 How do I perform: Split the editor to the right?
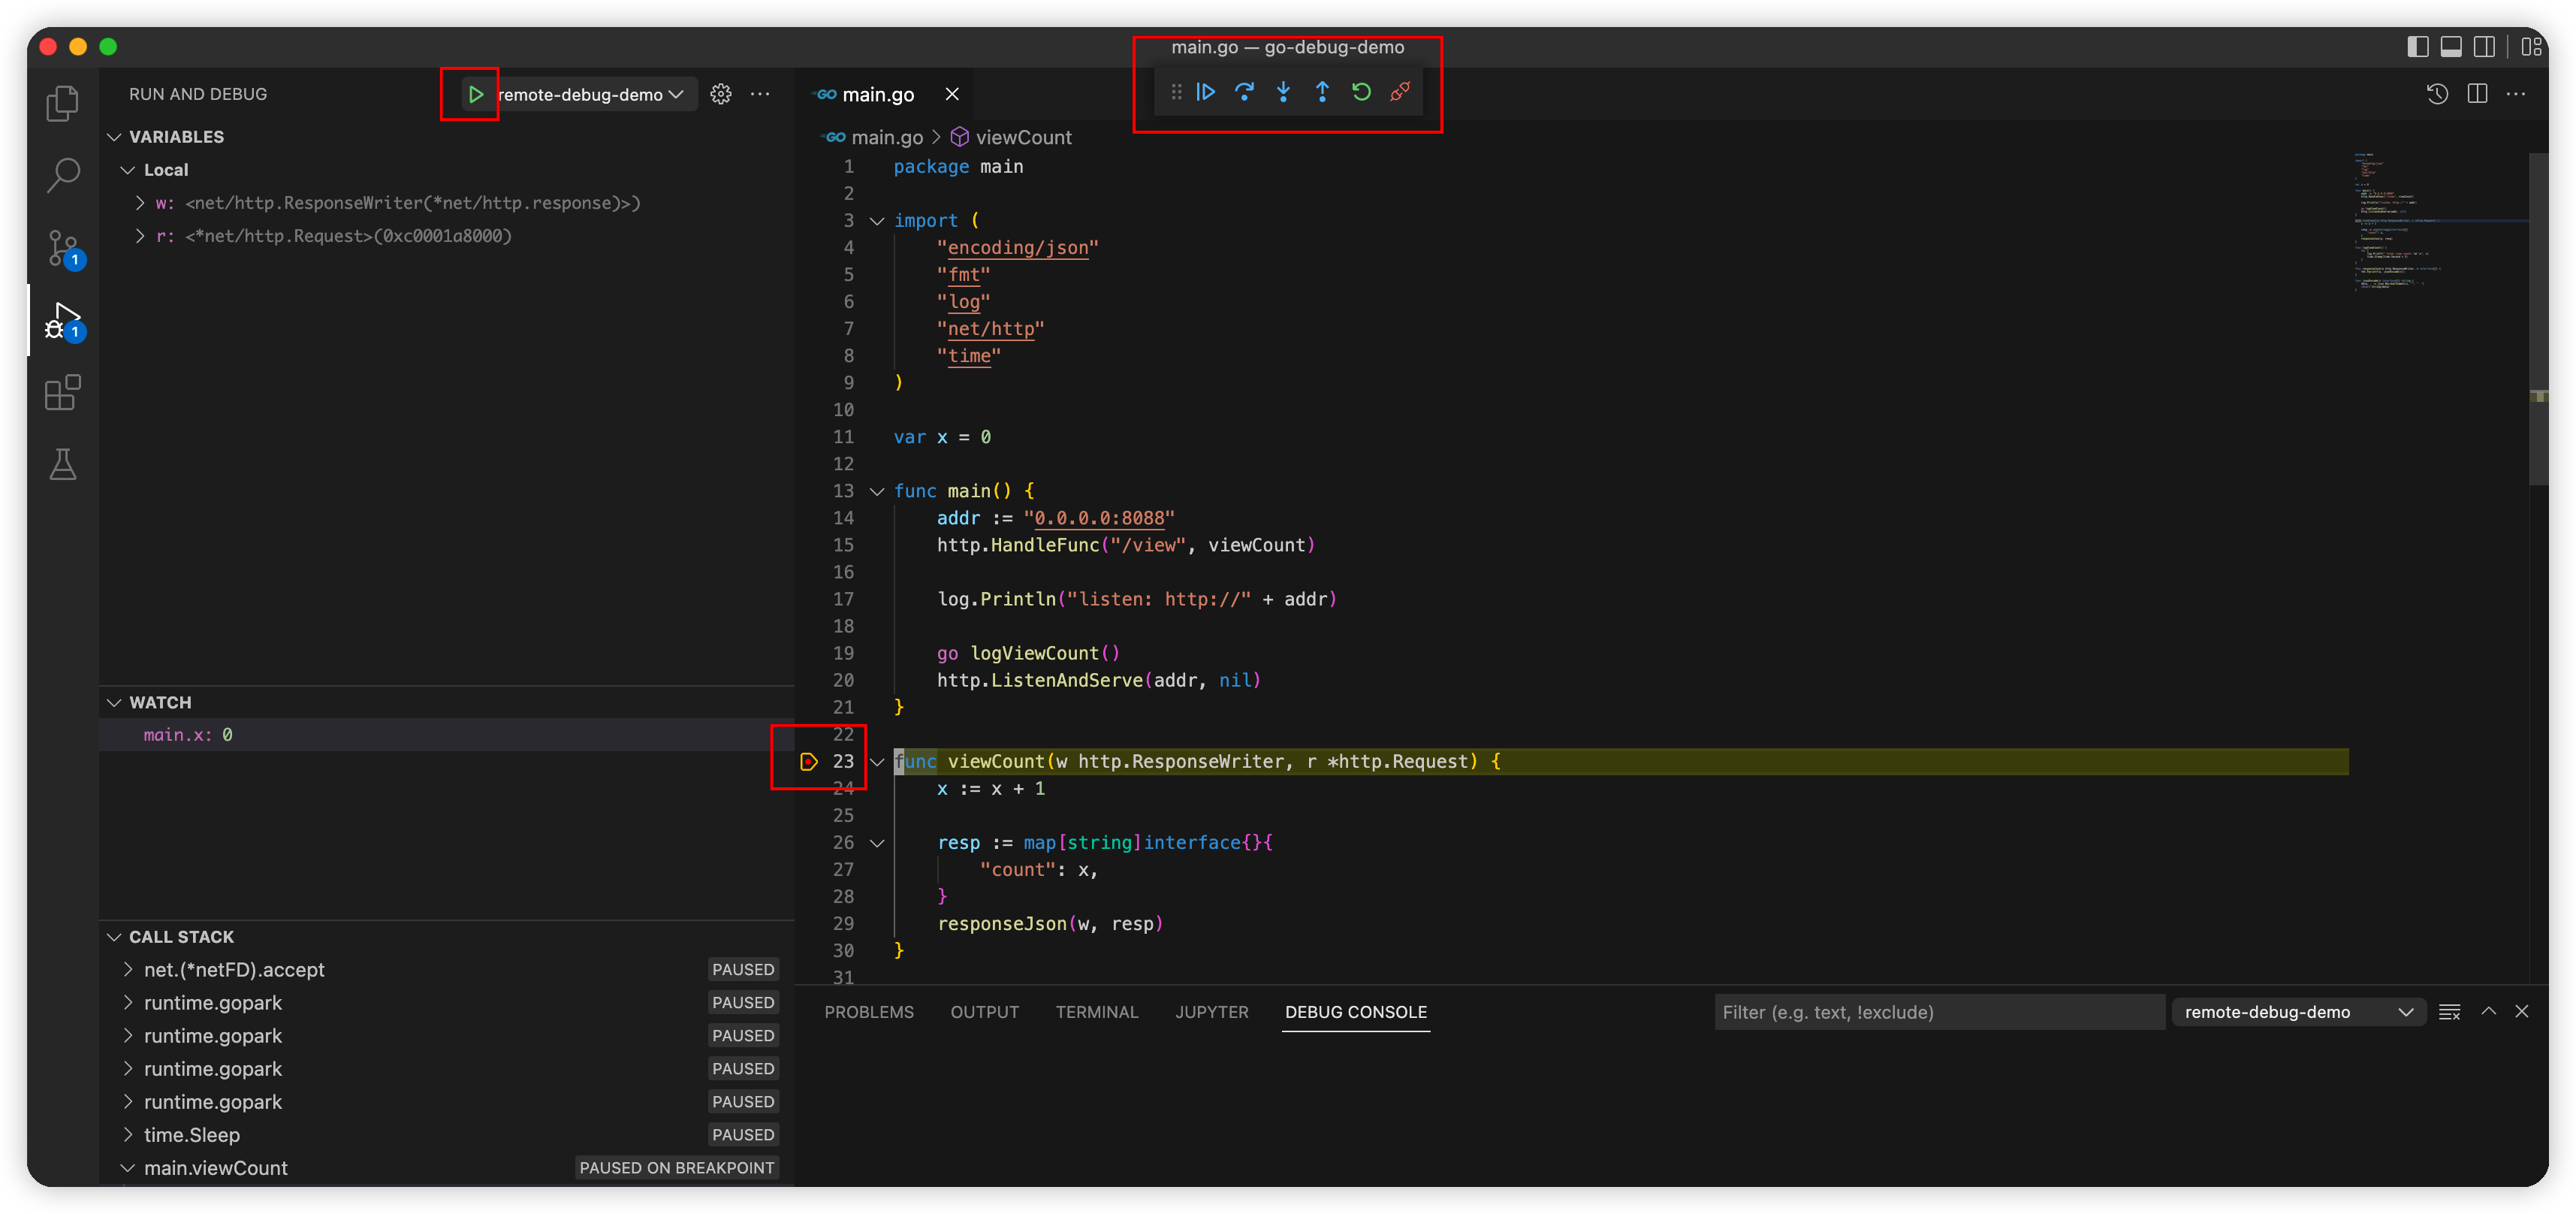[2477, 94]
